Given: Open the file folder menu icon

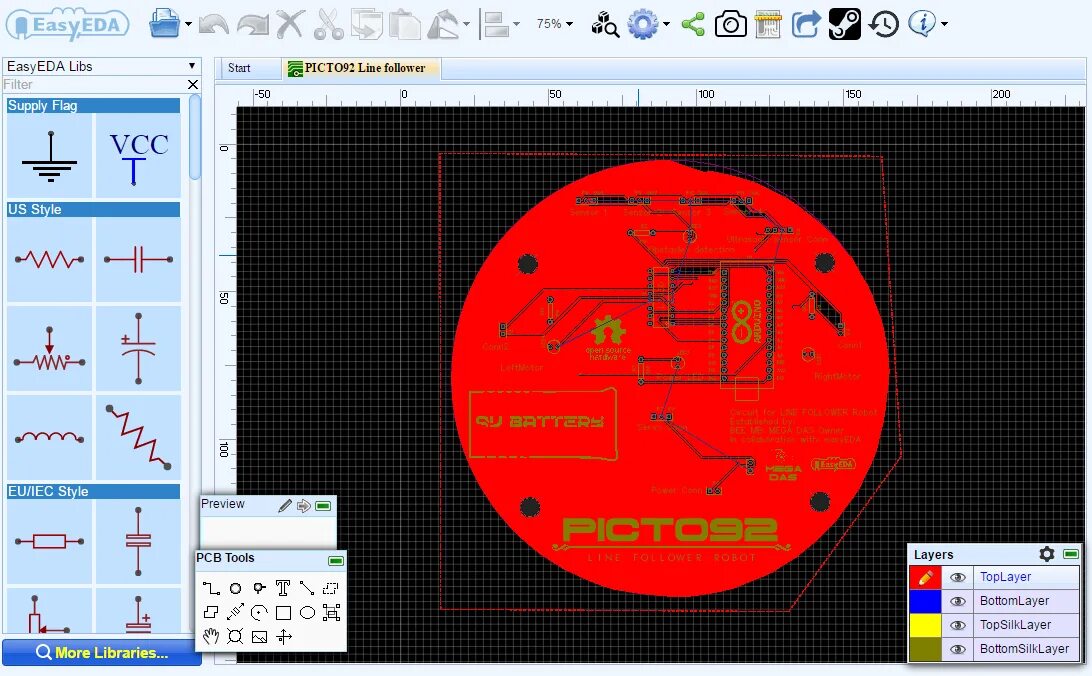Looking at the screenshot, I should coord(164,24).
